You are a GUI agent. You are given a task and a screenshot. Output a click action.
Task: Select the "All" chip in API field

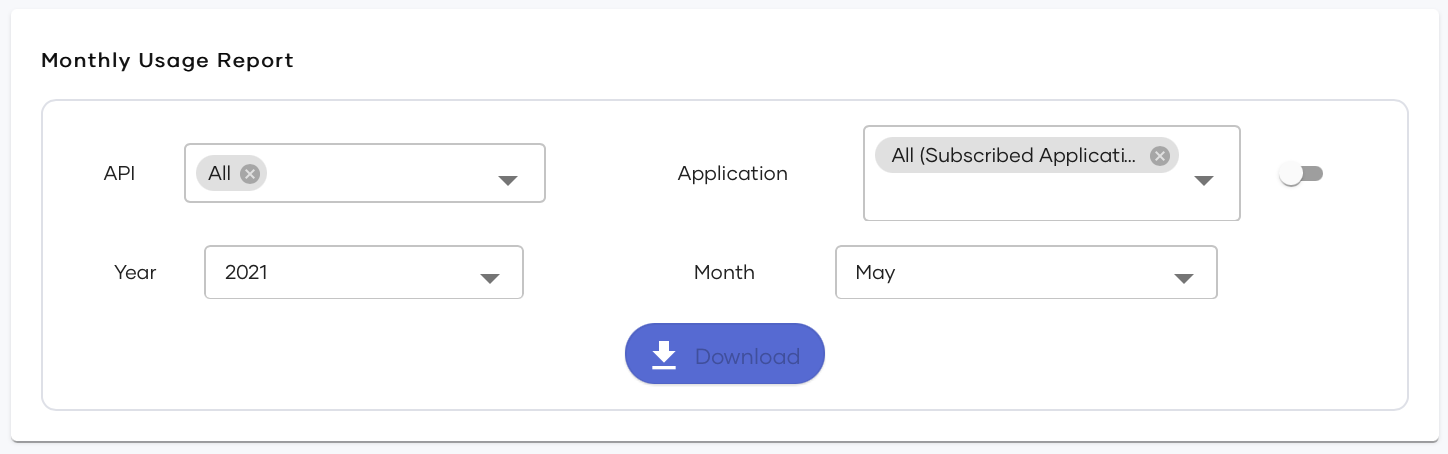tap(219, 174)
